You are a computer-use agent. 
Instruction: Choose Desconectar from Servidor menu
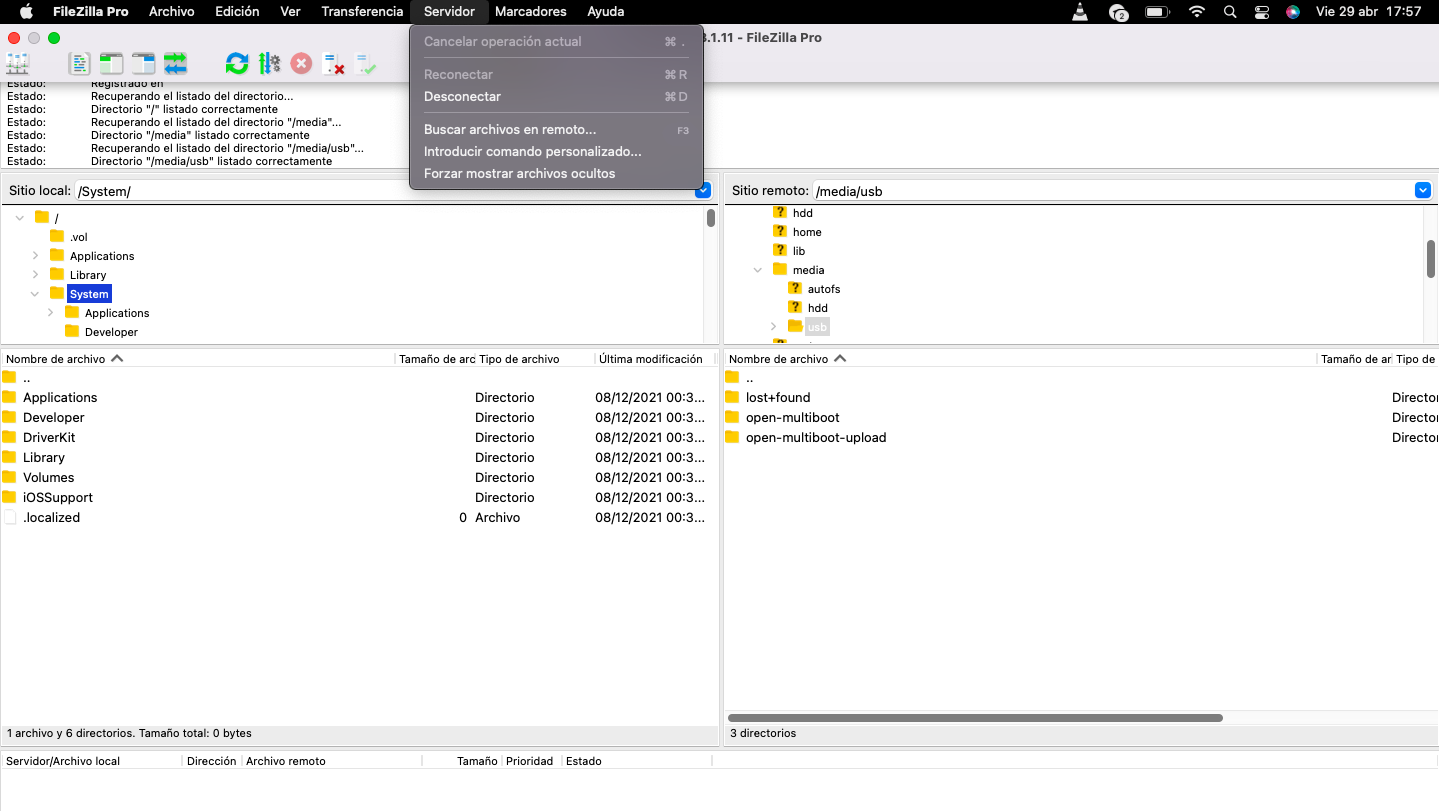click(x=462, y=97)
